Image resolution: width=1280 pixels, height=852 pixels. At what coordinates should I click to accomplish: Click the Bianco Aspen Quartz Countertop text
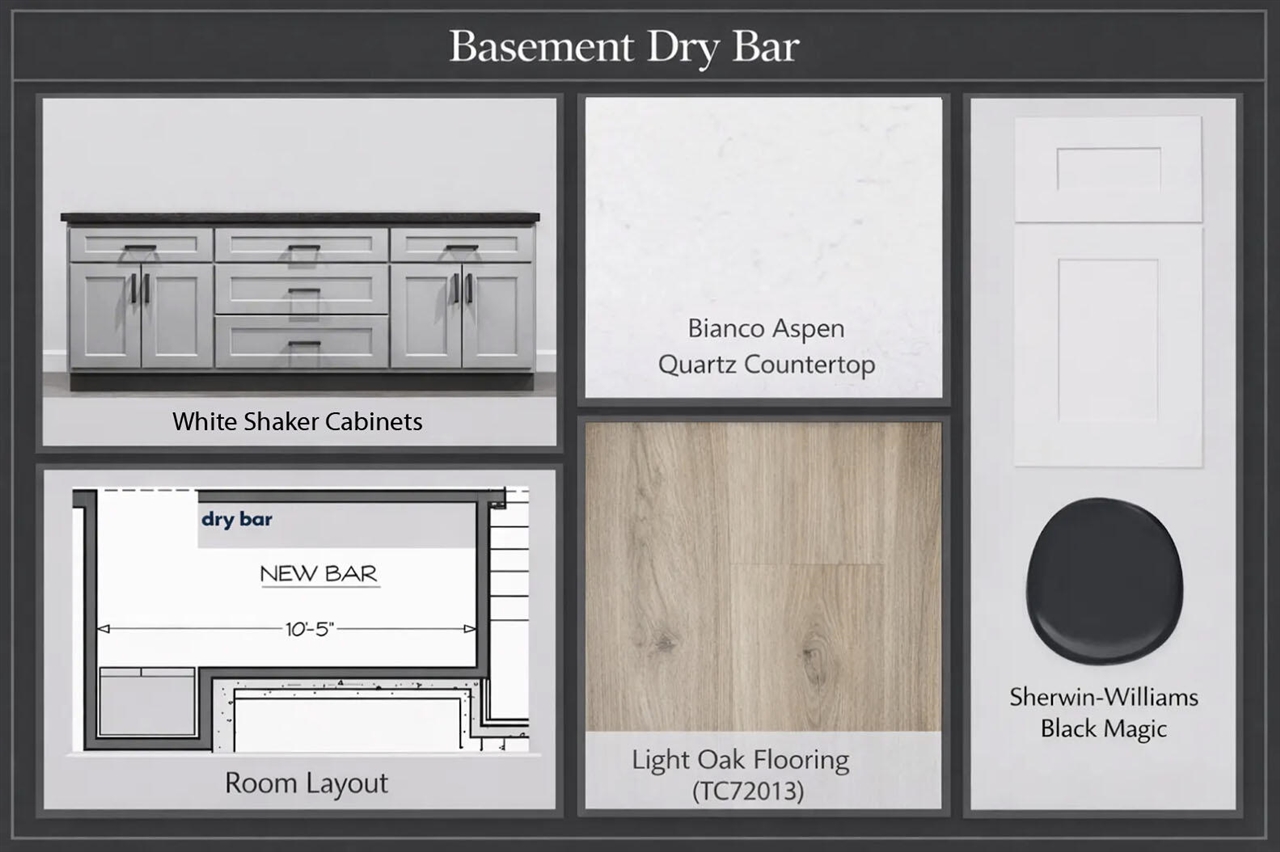pyautogui.click(x=766, y=346)
